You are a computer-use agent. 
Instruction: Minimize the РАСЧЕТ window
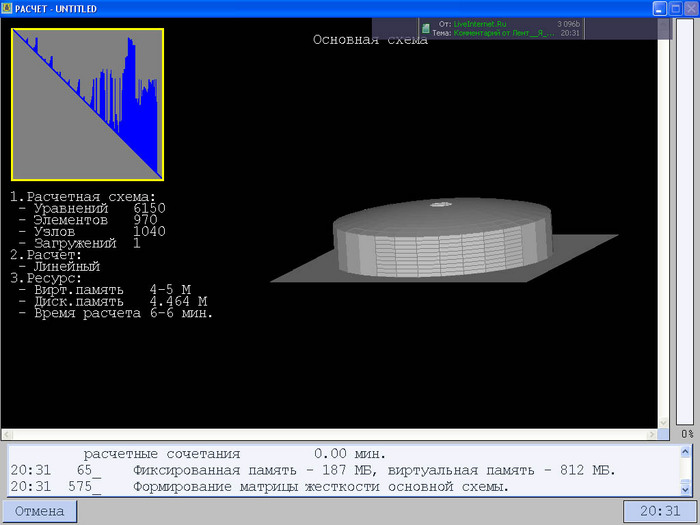(x=660, y=8)
